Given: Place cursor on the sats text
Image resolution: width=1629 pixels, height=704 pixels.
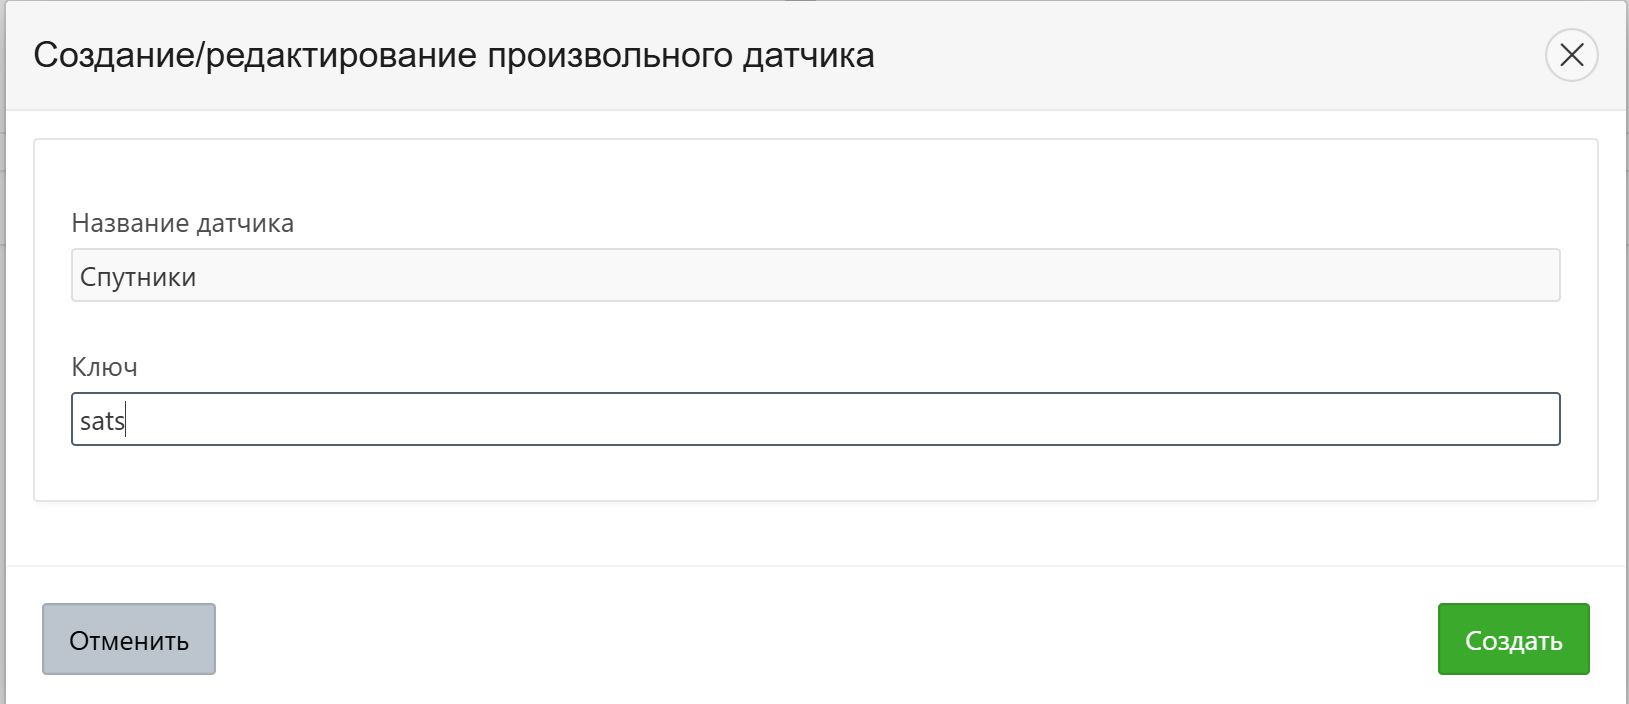Looking at the screenshot, I should [102, 421].
